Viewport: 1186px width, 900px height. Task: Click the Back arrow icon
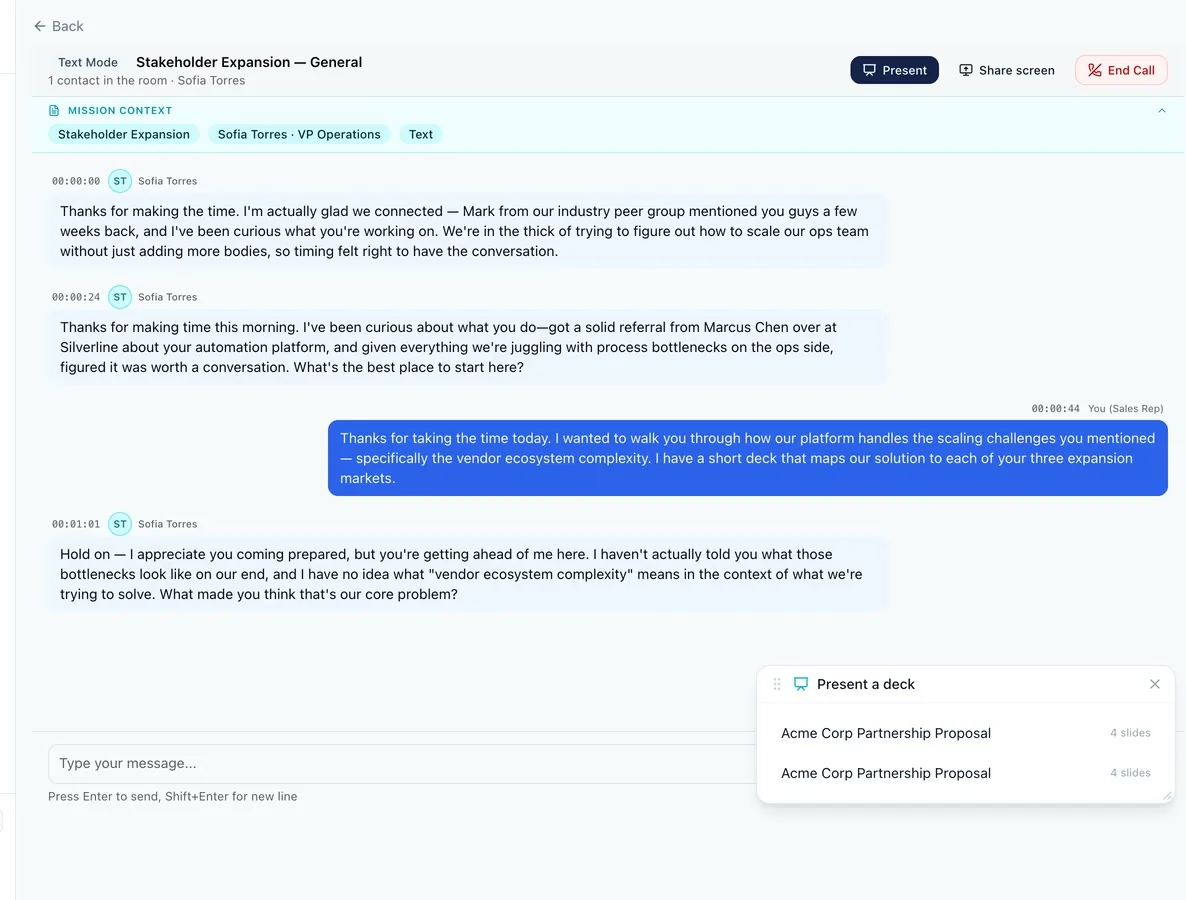coord(39,26)
